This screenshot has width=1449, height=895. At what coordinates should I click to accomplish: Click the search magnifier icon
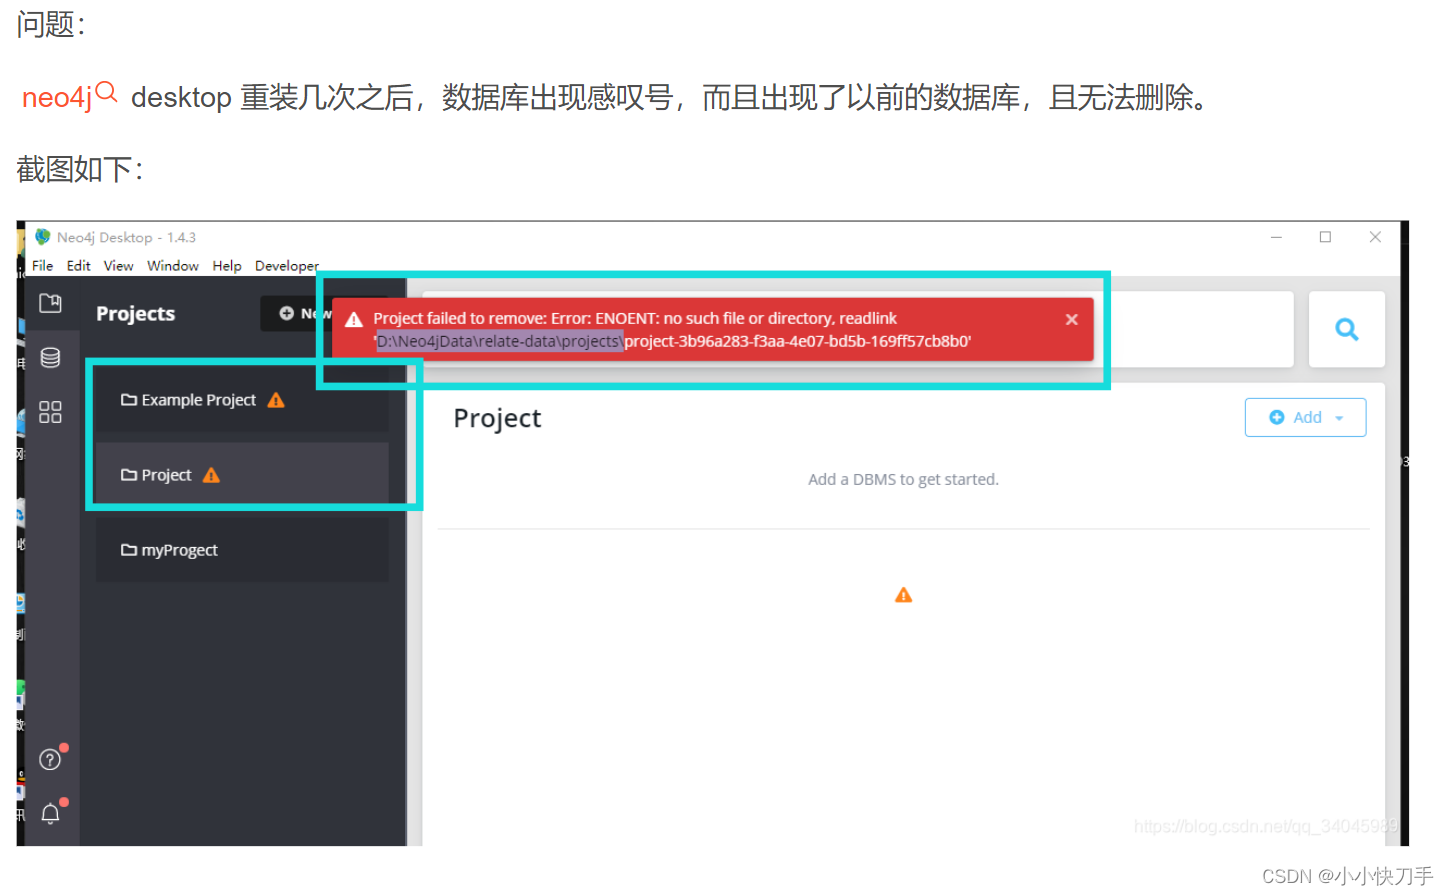[1347, 329]
